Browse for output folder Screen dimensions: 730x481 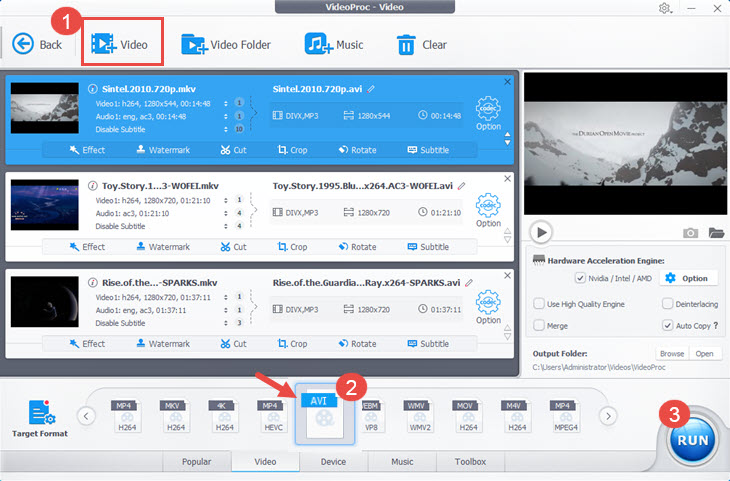(672, 353)
